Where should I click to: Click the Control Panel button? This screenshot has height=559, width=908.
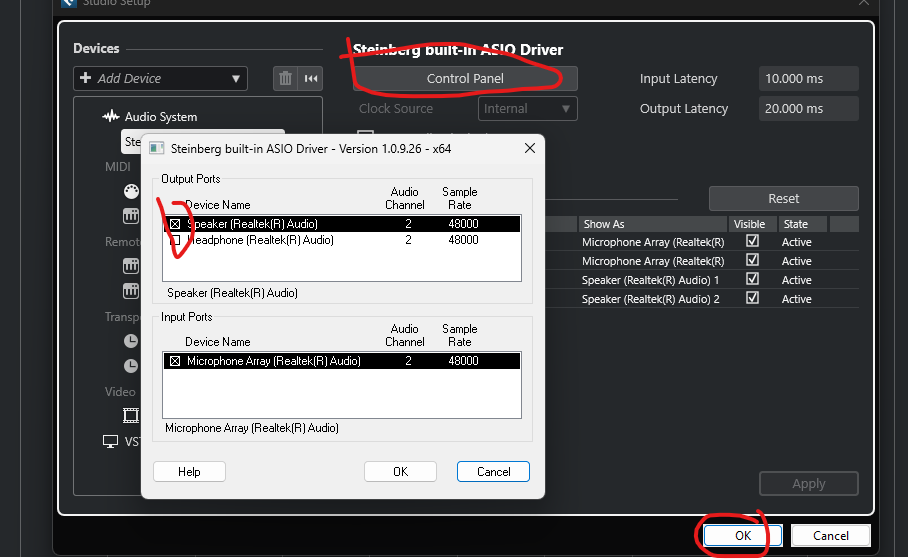click(x=465, y=78)
